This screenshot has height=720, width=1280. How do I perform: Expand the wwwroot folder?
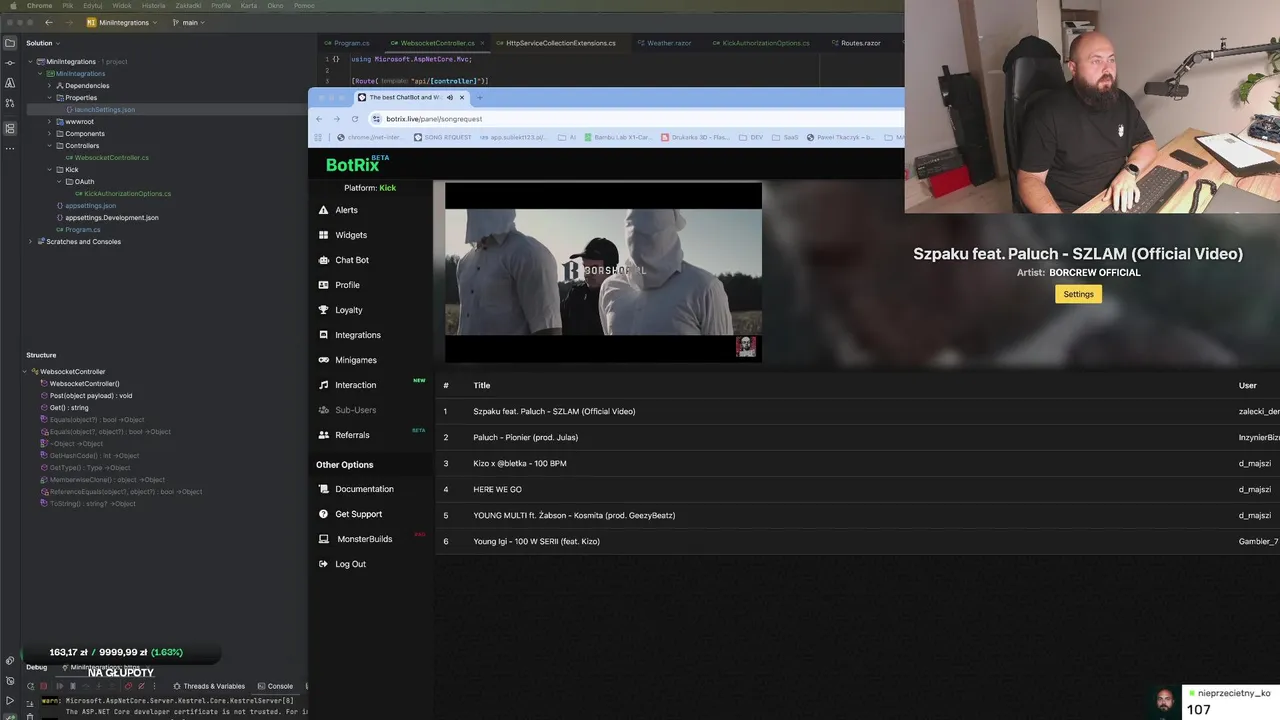click(x=48, y=122)
